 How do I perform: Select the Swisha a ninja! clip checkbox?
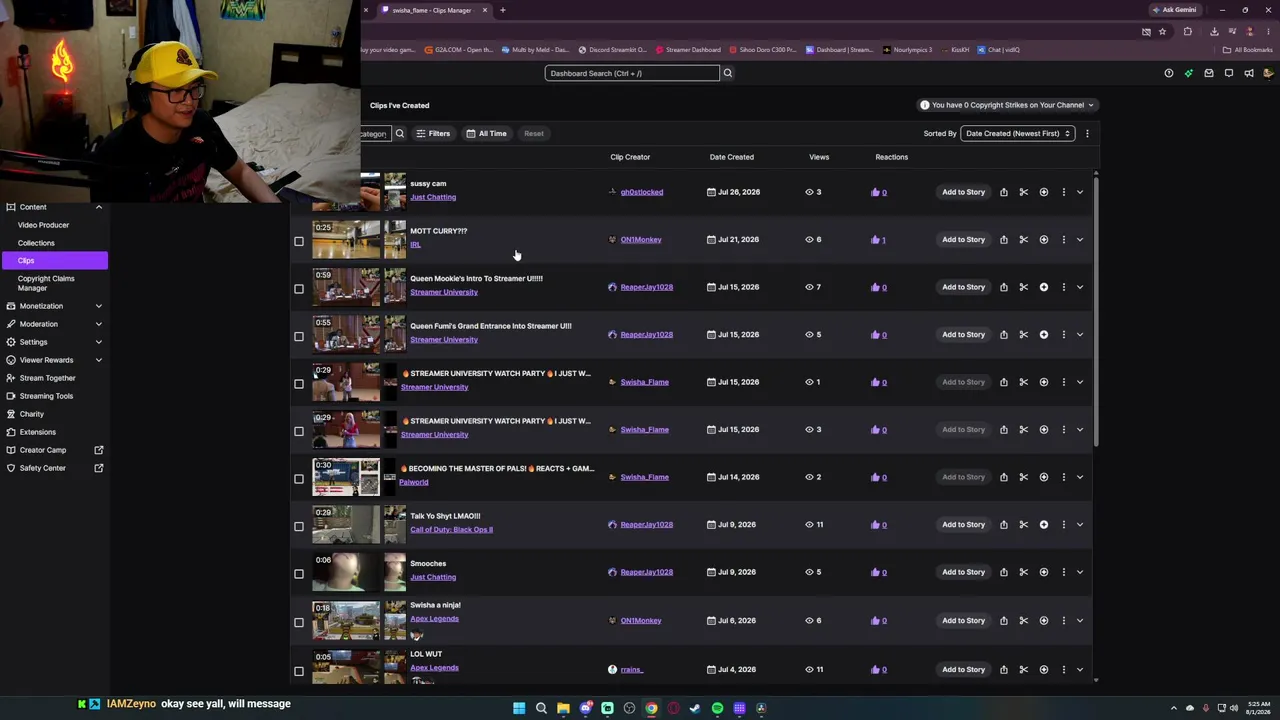coord(299,622)
